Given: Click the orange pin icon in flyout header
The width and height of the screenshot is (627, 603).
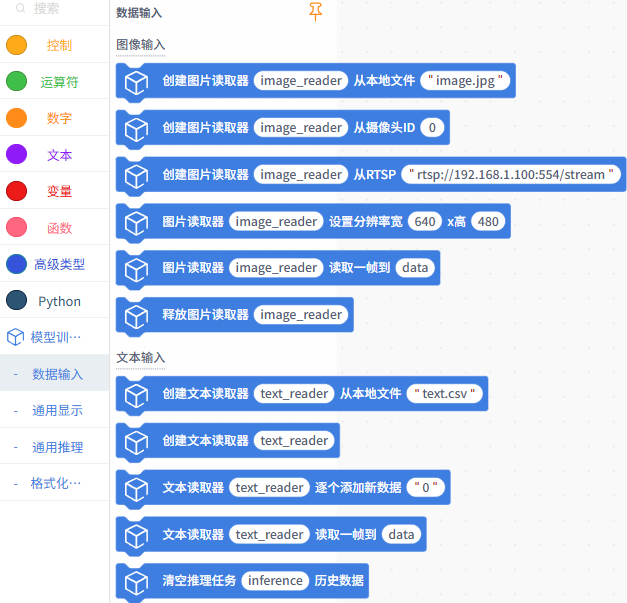Looking at the screenshot, I should 316,11.
